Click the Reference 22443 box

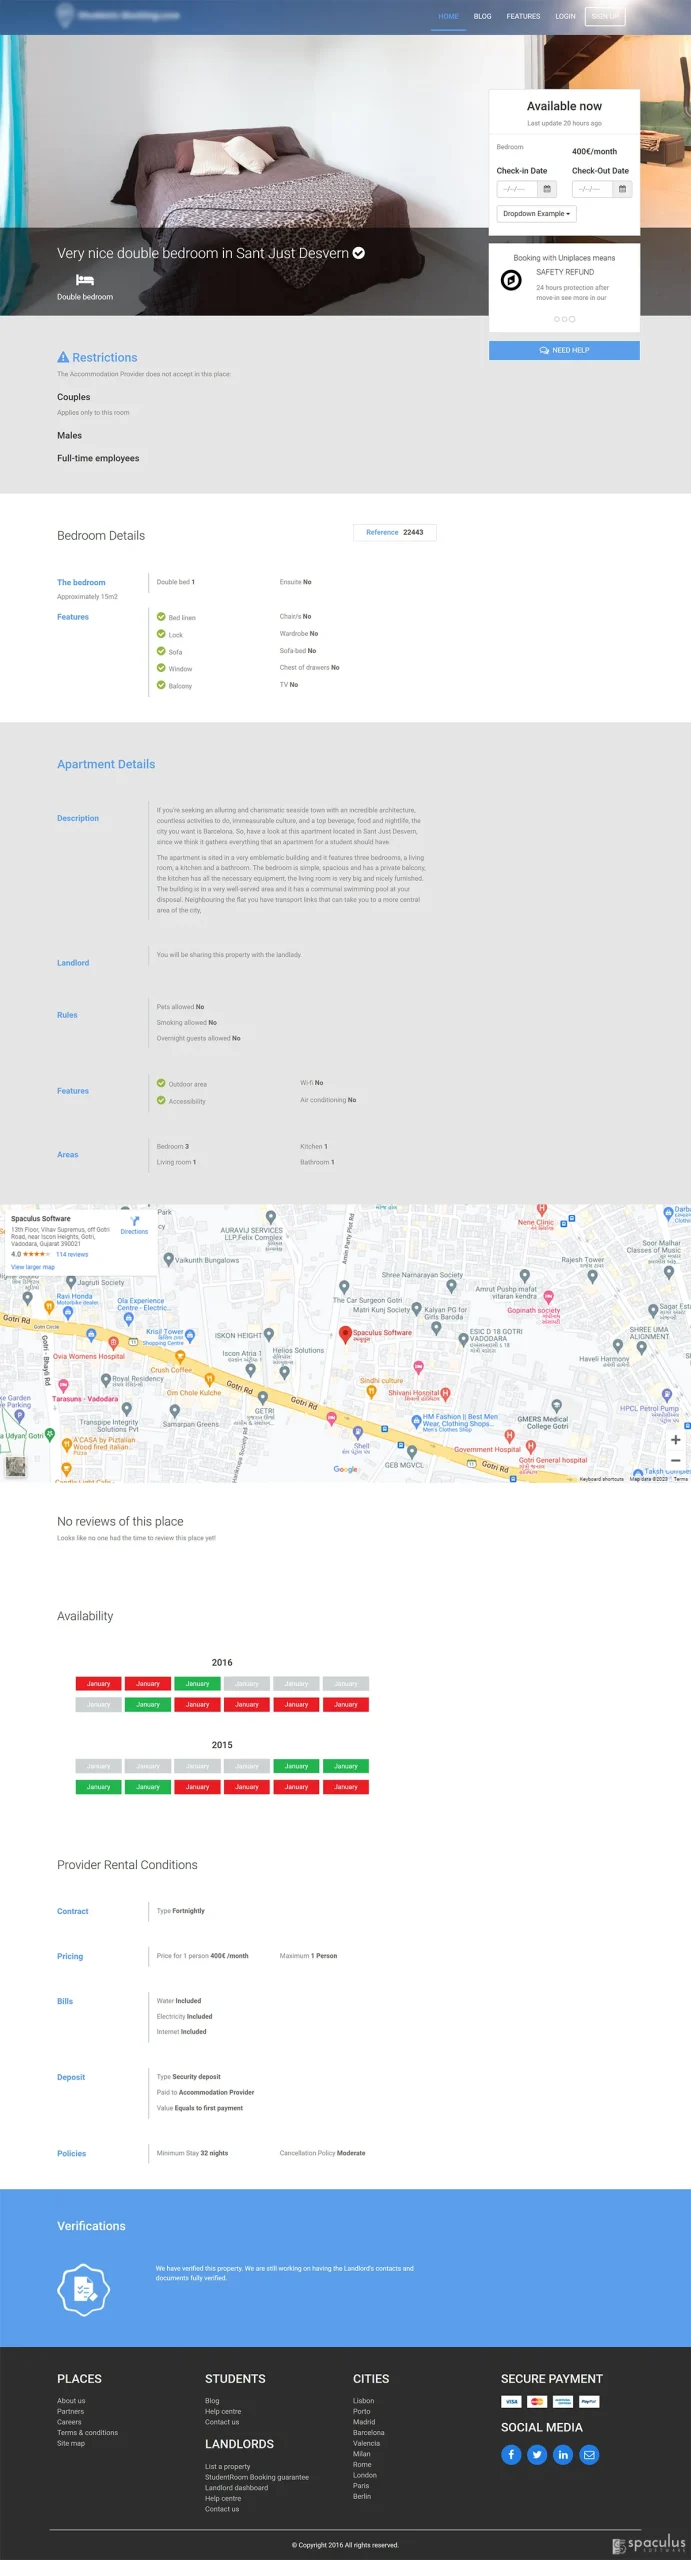click(394, 532)
